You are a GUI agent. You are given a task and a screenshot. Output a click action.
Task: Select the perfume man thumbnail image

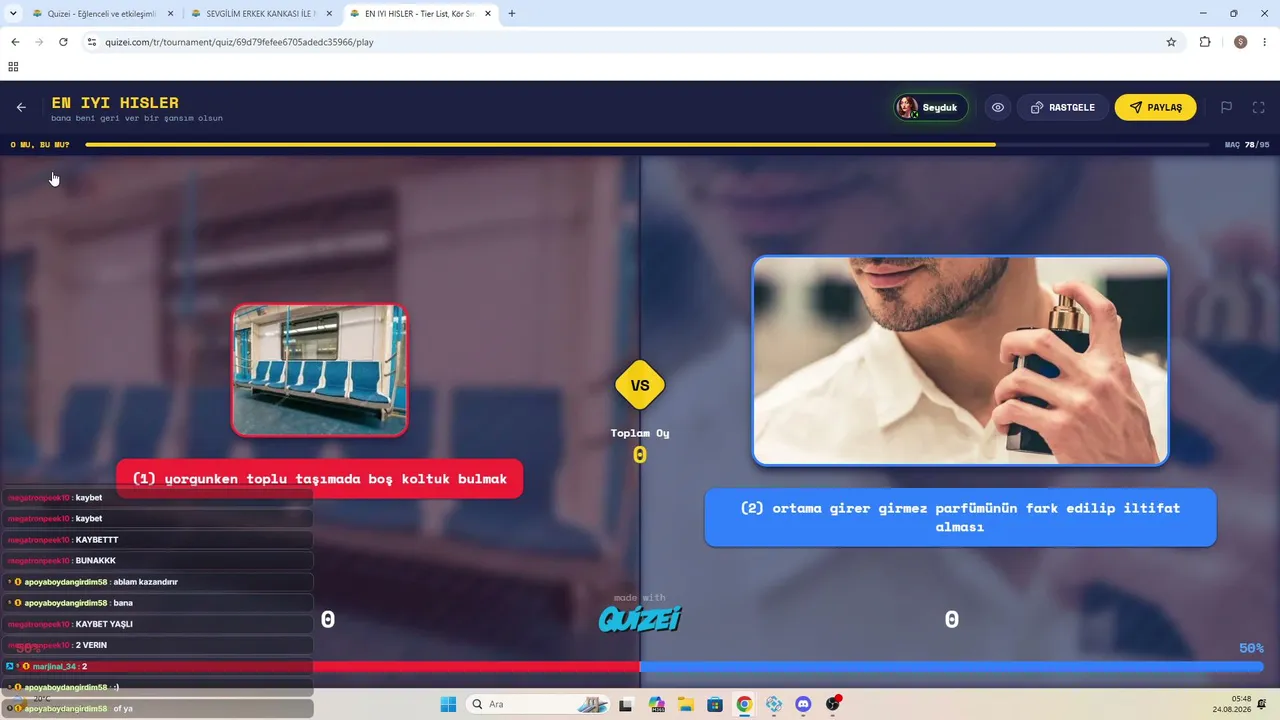pyautogui.click(x=960, y=361)
